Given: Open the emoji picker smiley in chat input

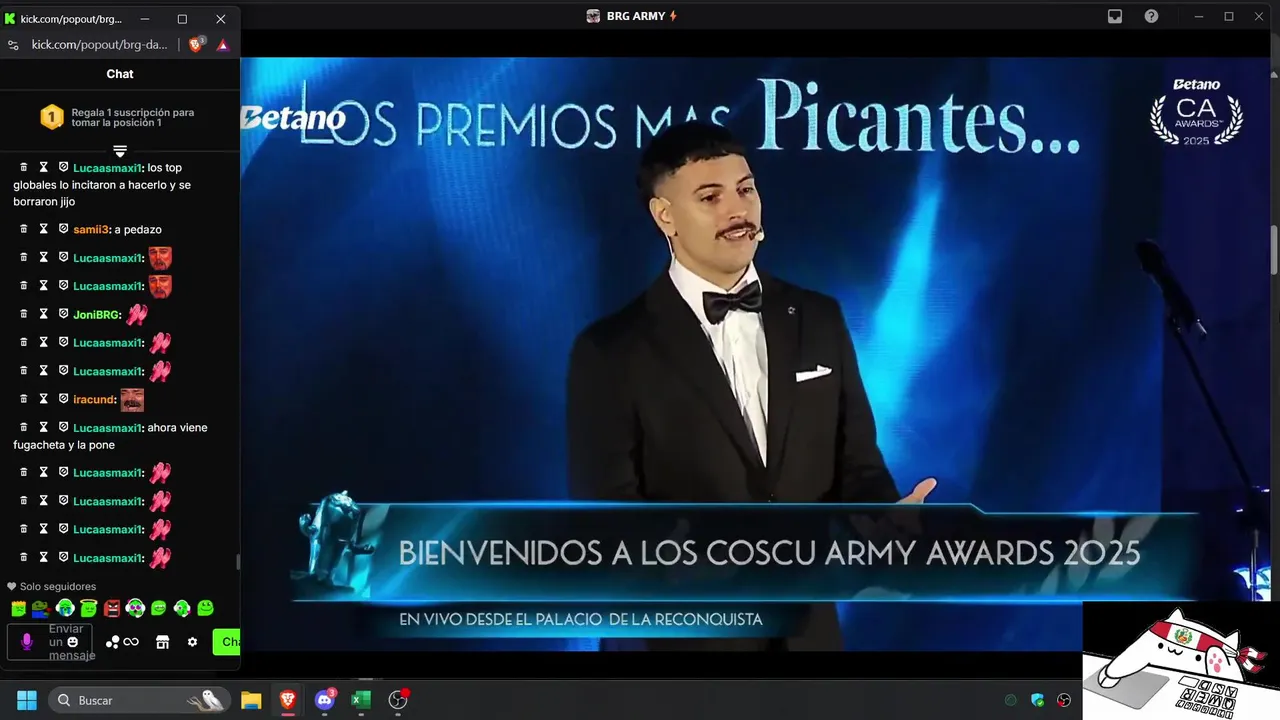Looking at the screenshot, I should [72, 642].
